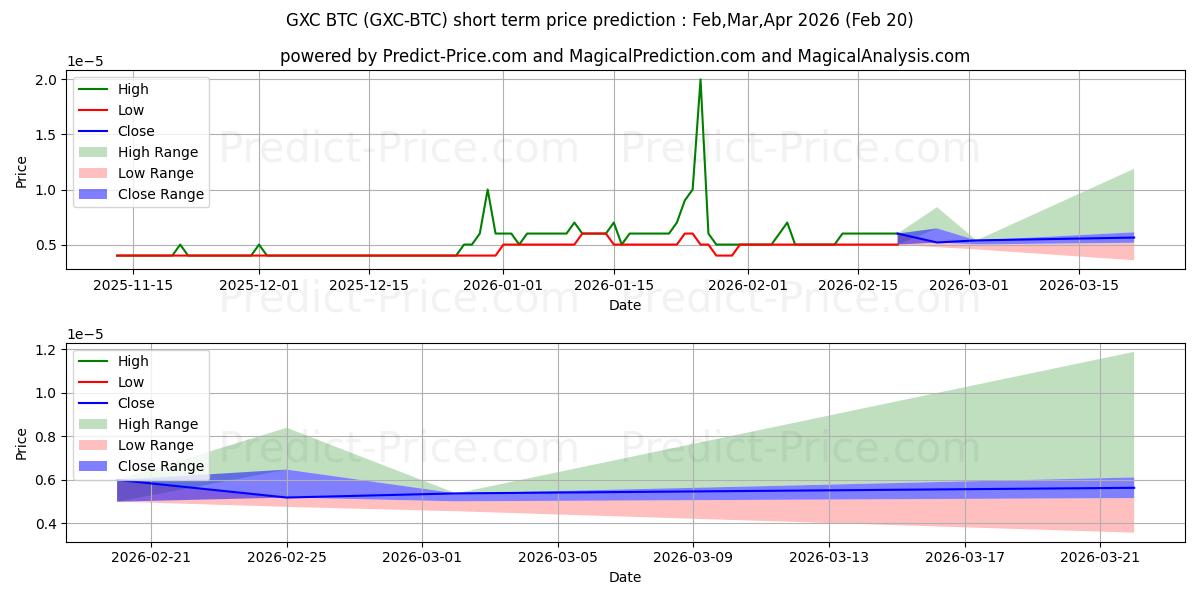Click the 1e-5 scale label above bottom chart
The height and width of the screenshot is (600, 1200).
click(86, 334)
